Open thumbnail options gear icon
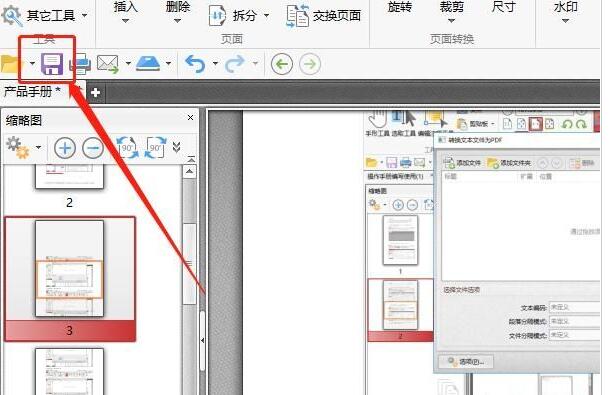610x395 pixels. pos(18,147)
